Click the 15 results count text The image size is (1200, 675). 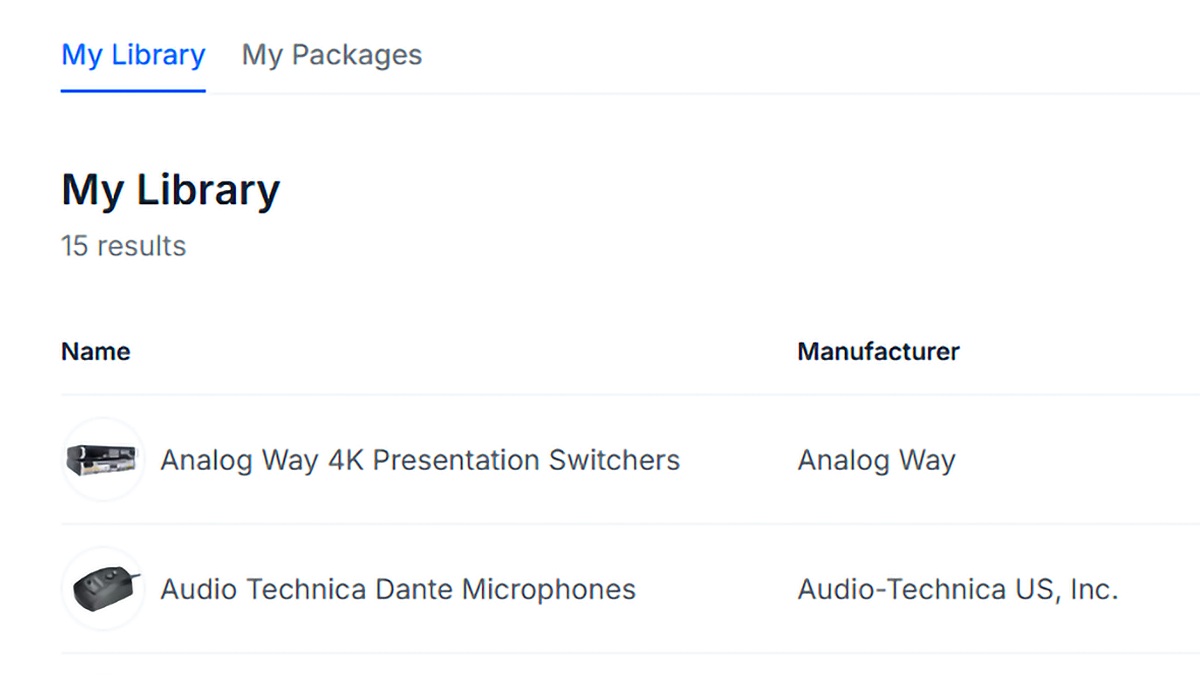(x=123, y=246)
